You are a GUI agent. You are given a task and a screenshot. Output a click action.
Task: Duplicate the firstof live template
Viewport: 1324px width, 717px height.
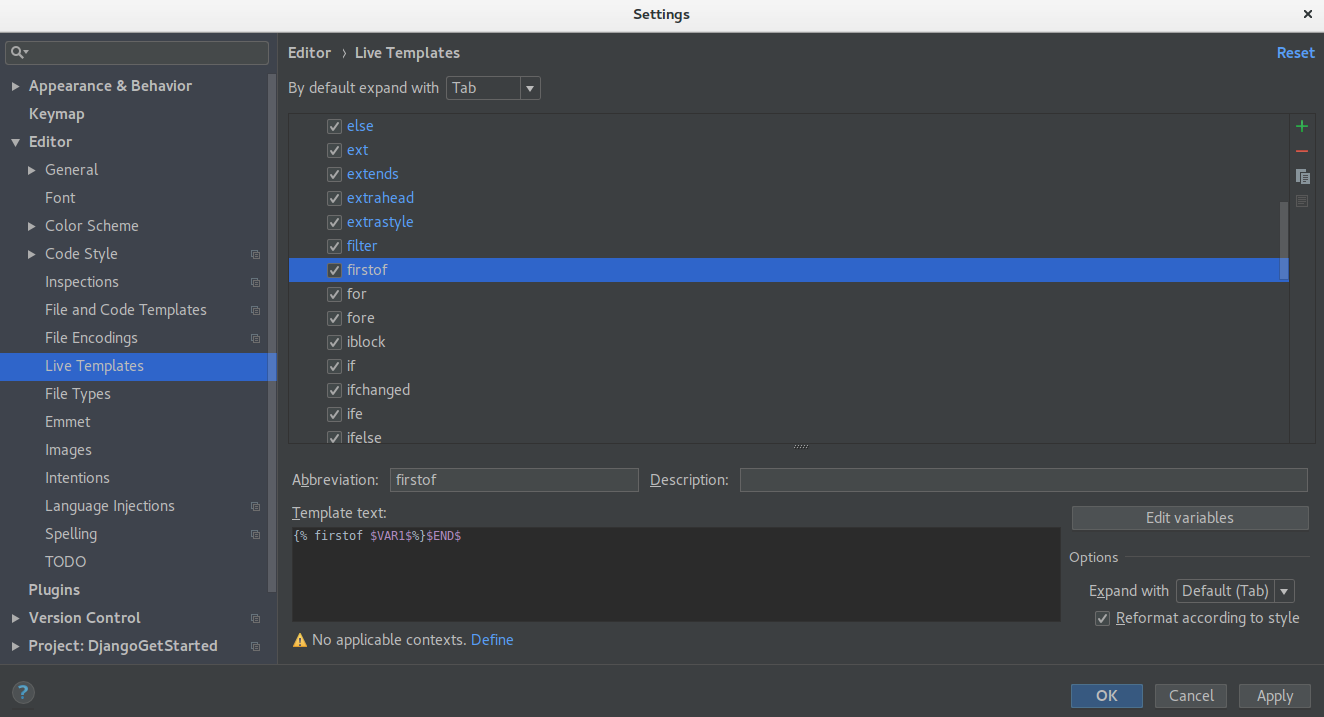coord(1301,176)
